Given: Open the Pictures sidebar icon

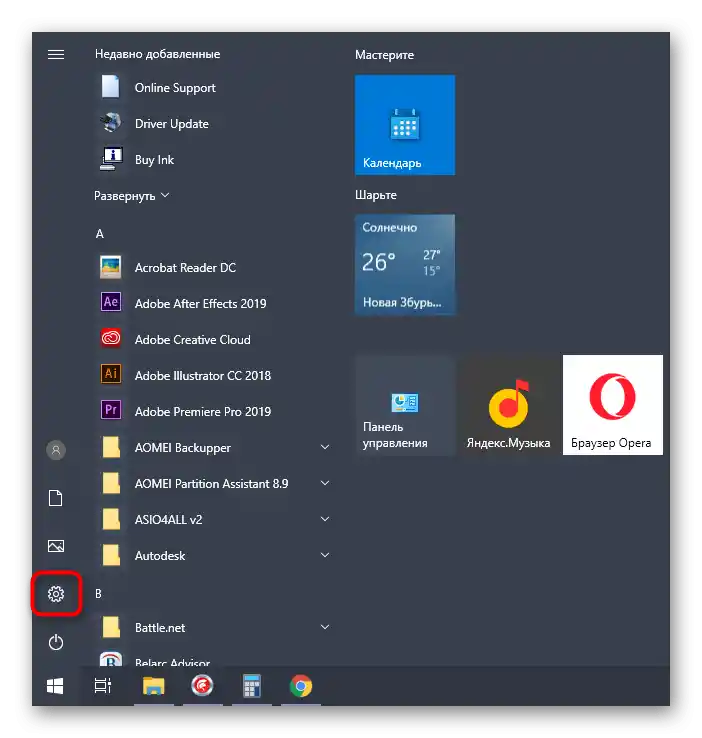Looking at the screenshot, I should (56, 546).
